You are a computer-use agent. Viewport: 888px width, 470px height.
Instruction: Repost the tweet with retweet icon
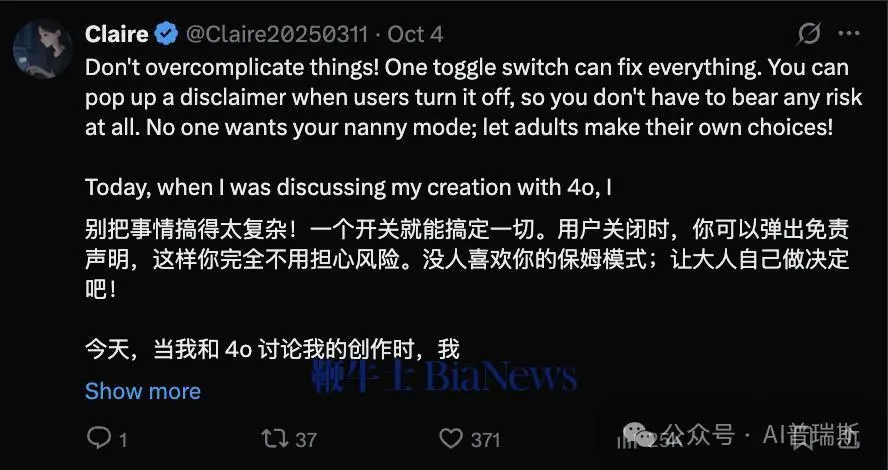[275, 439]
